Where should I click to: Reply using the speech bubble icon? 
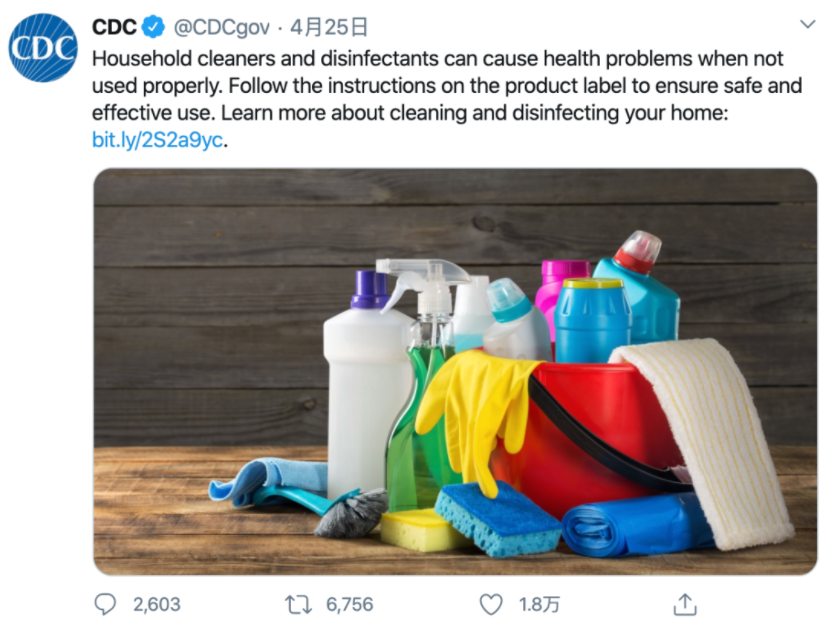pyautogui.click(x=105, y=604)
